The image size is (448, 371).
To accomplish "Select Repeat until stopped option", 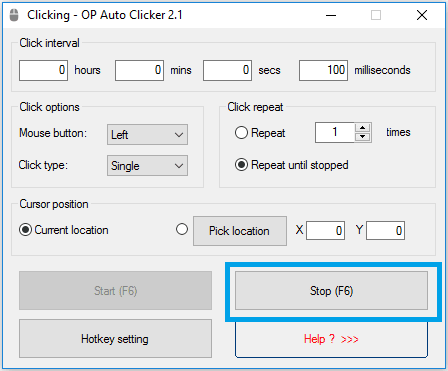I will pyautogui.click(x=241, y=165).
